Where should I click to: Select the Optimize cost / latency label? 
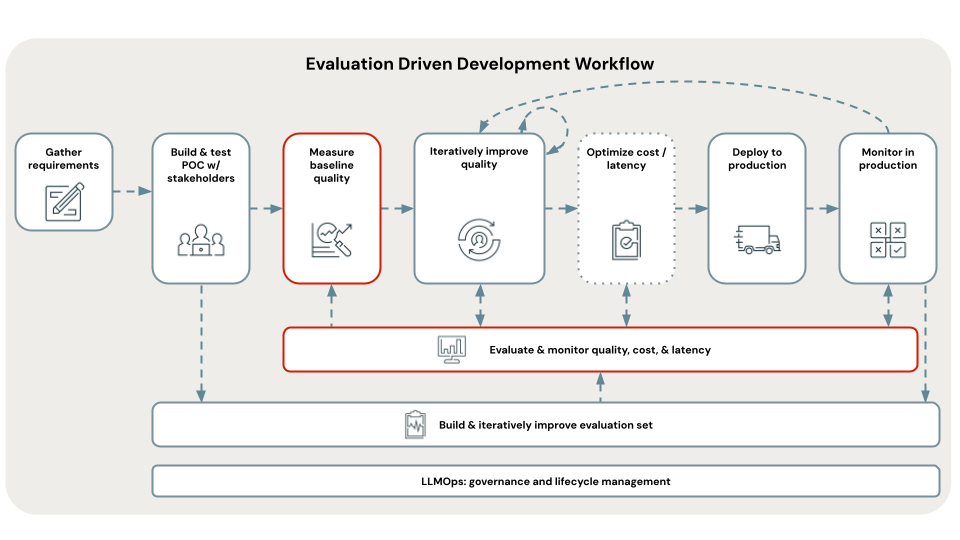tap(626, 158)
